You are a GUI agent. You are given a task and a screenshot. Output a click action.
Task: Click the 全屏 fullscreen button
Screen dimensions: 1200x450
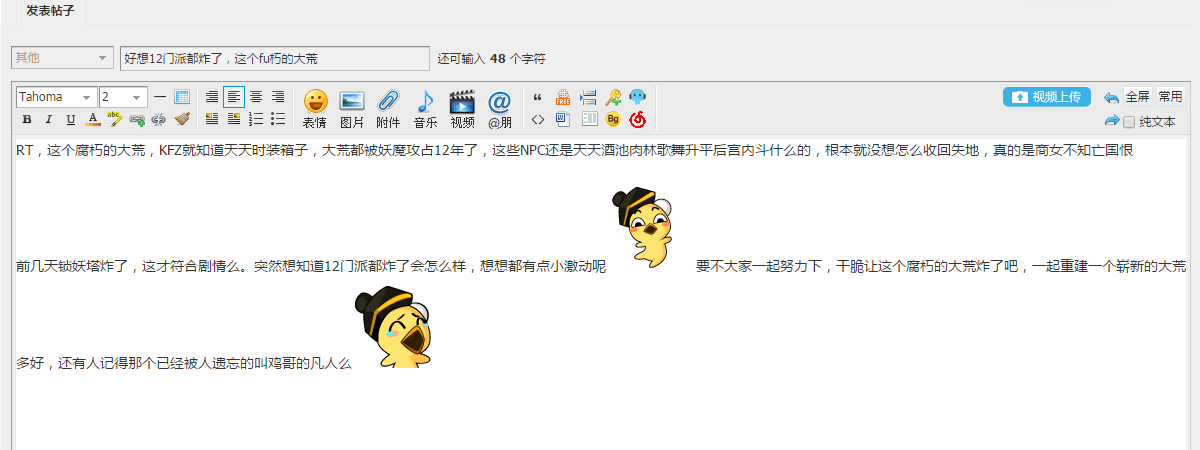(x=1137, y=97)
